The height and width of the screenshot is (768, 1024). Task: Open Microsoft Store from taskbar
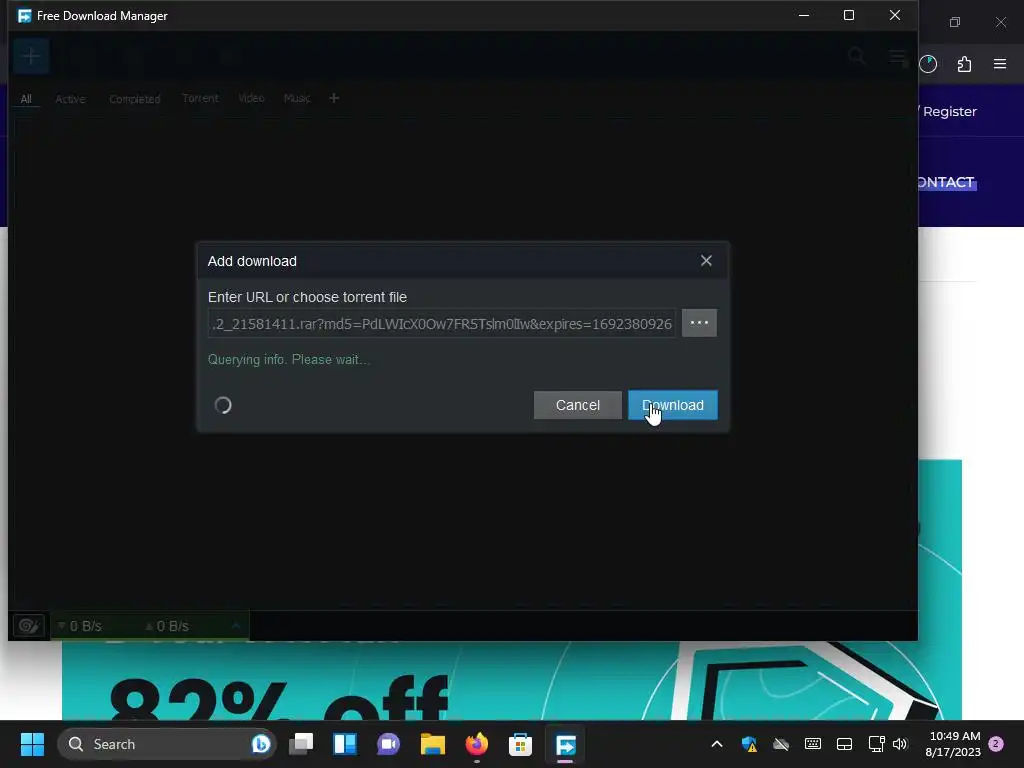[x=520, y=744]
